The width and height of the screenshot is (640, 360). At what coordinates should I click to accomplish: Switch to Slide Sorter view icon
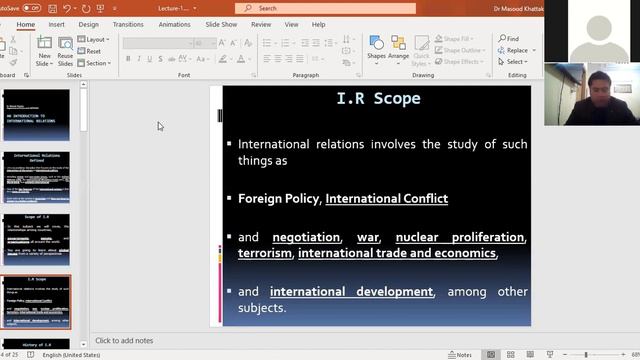point(511,355)
